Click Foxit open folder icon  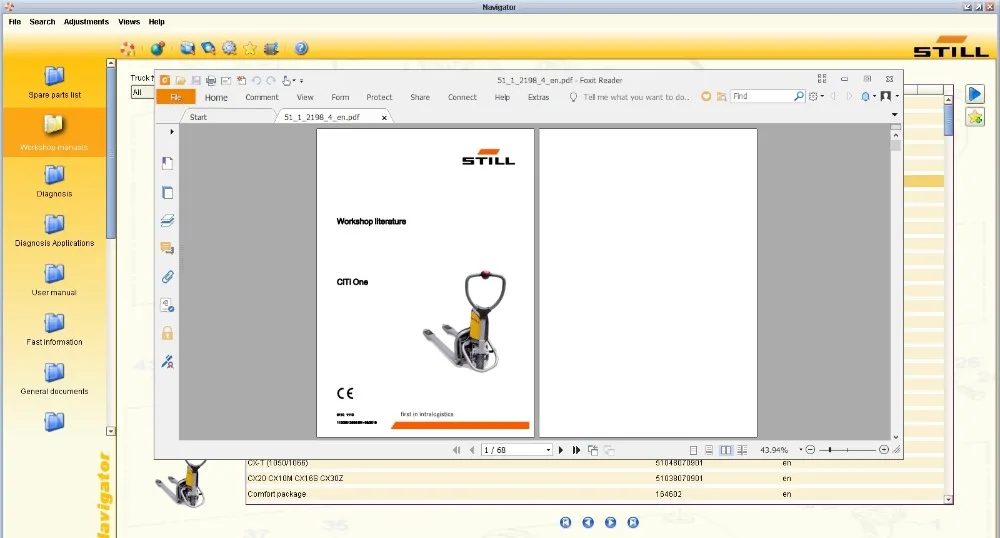coord(180,80)
